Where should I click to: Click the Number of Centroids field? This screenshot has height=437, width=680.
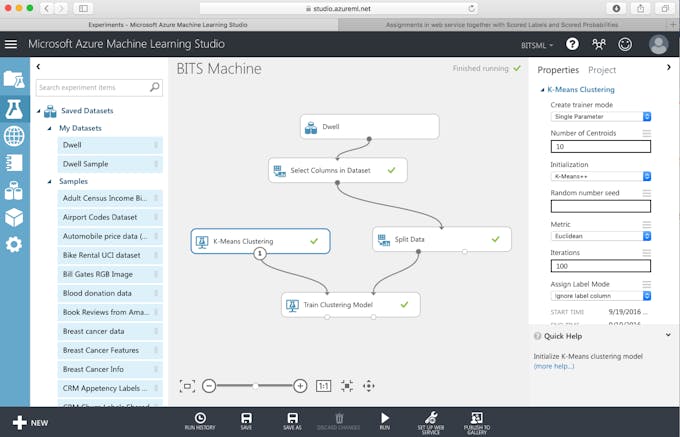[601, 147]
